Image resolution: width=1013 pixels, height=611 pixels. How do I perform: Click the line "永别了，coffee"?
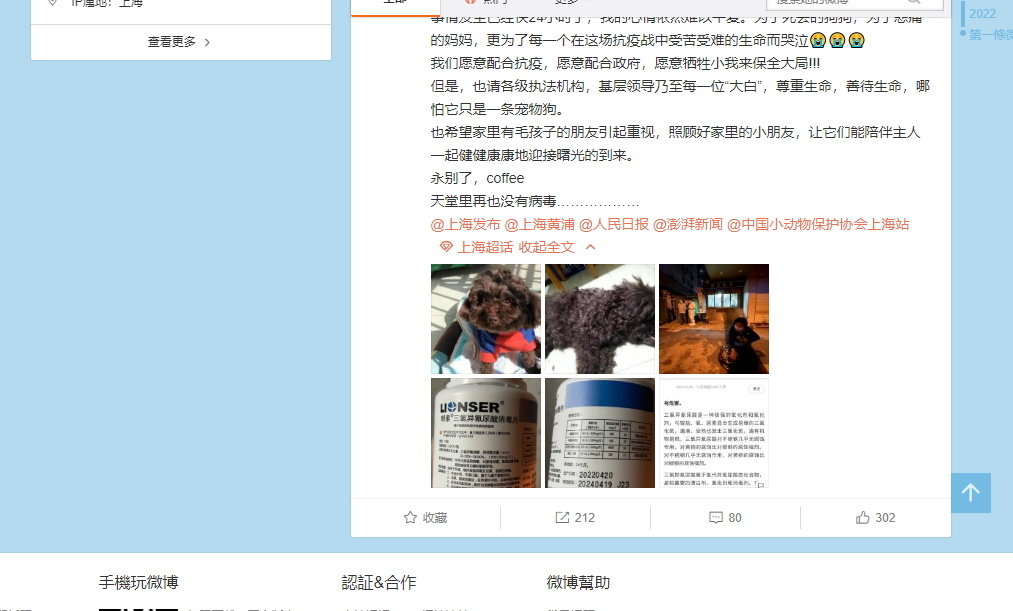pyautogui.click(x=477, y=178)
